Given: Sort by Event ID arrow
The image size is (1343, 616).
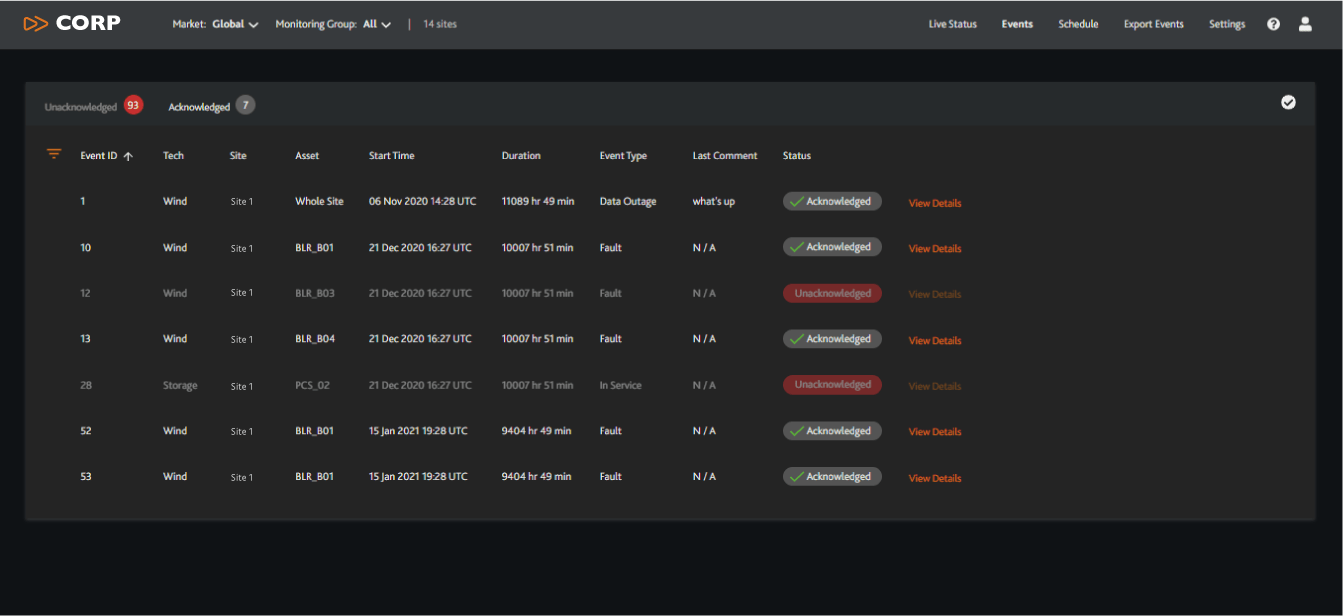Looking at the screenshot, I should tap(128, 156).
